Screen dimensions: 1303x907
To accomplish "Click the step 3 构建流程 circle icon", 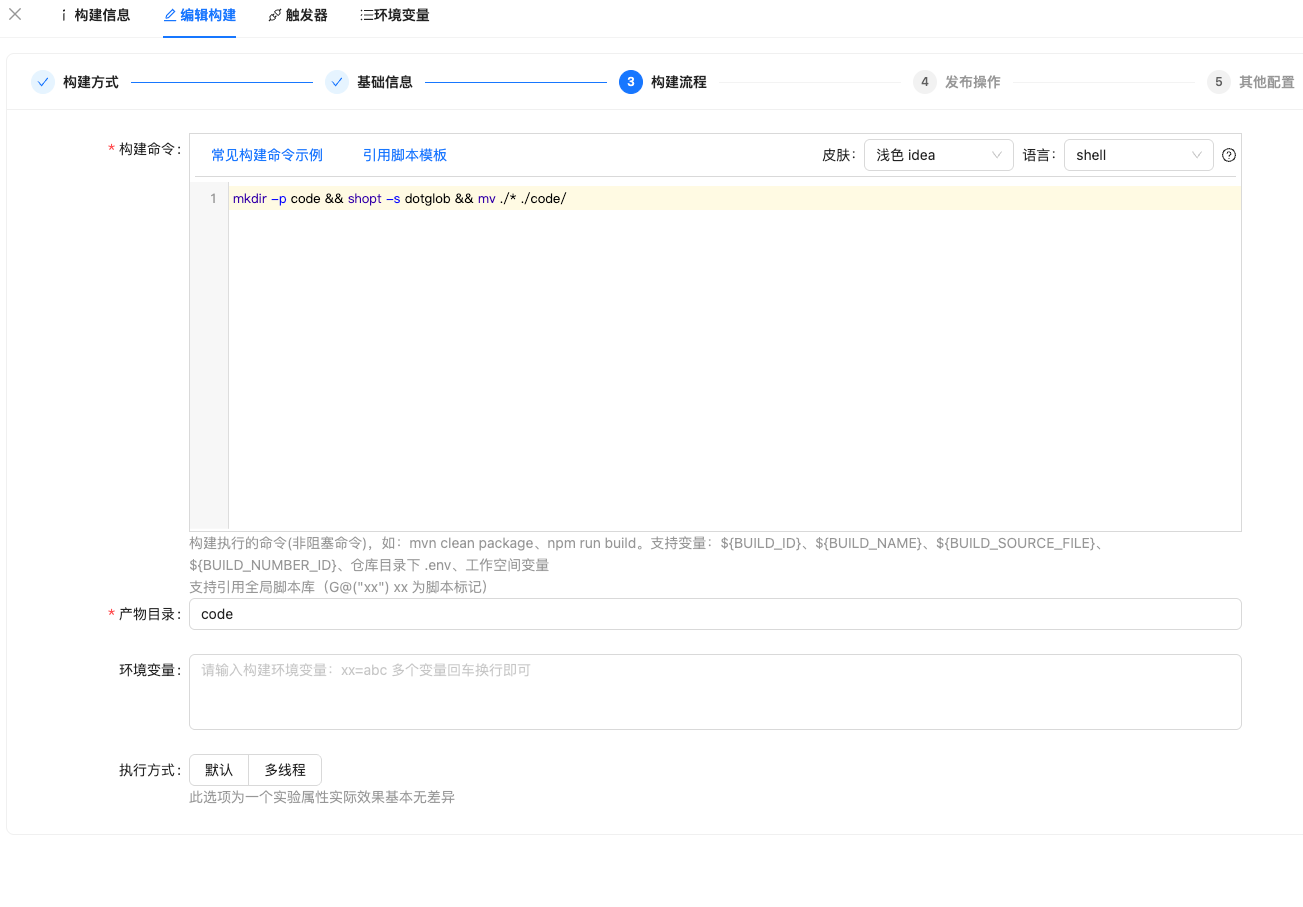I will point(631,82).
